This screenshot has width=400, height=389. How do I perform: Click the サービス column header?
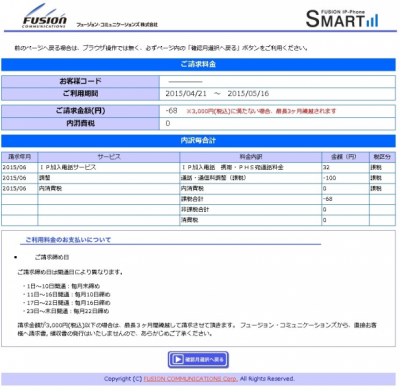109,157
